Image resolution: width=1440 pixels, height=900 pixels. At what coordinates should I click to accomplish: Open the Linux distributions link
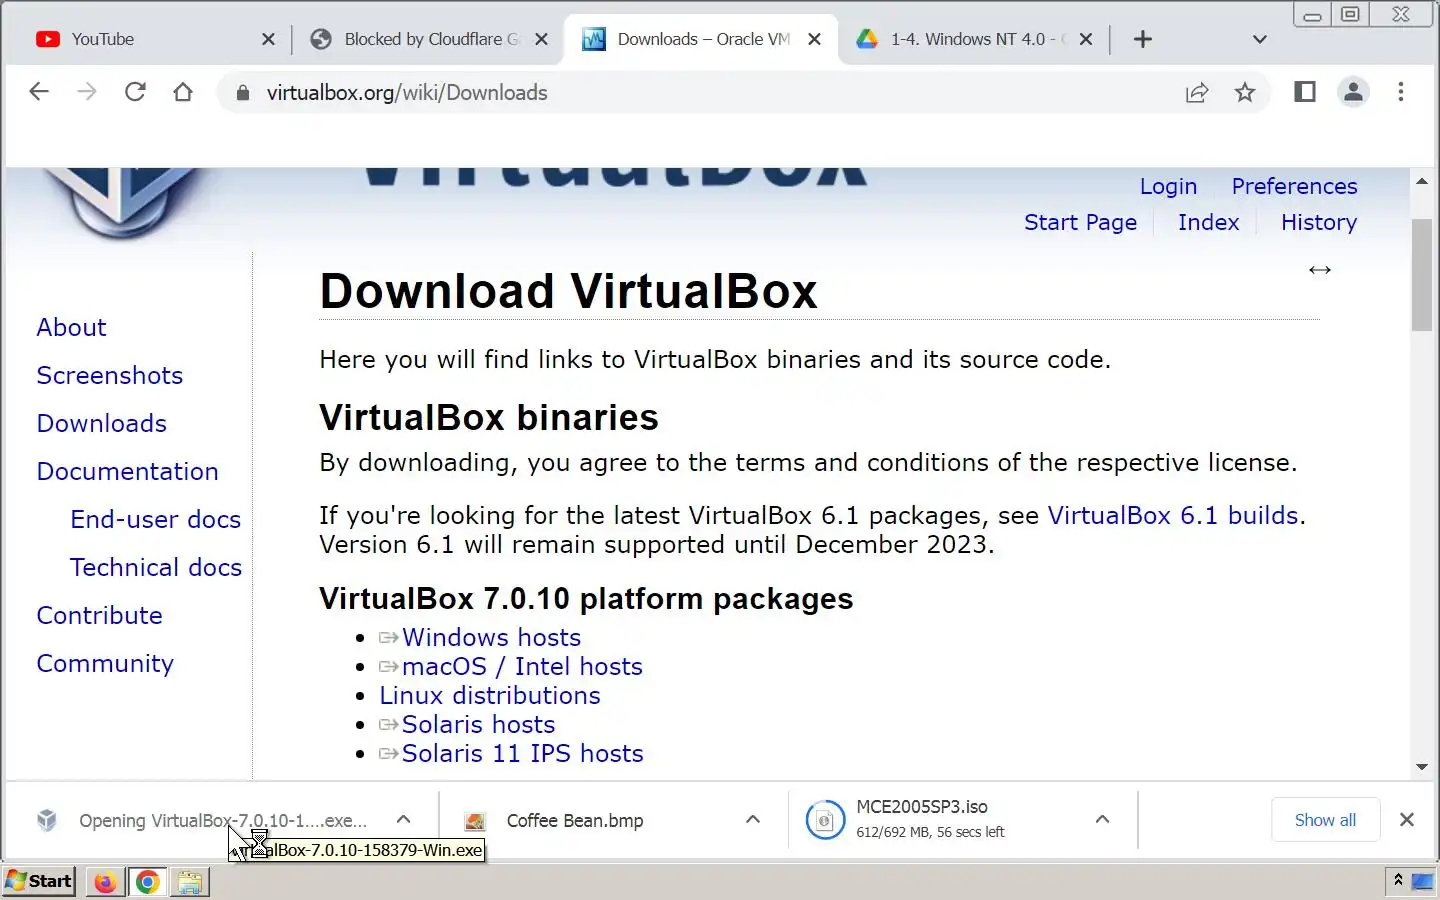490,695
